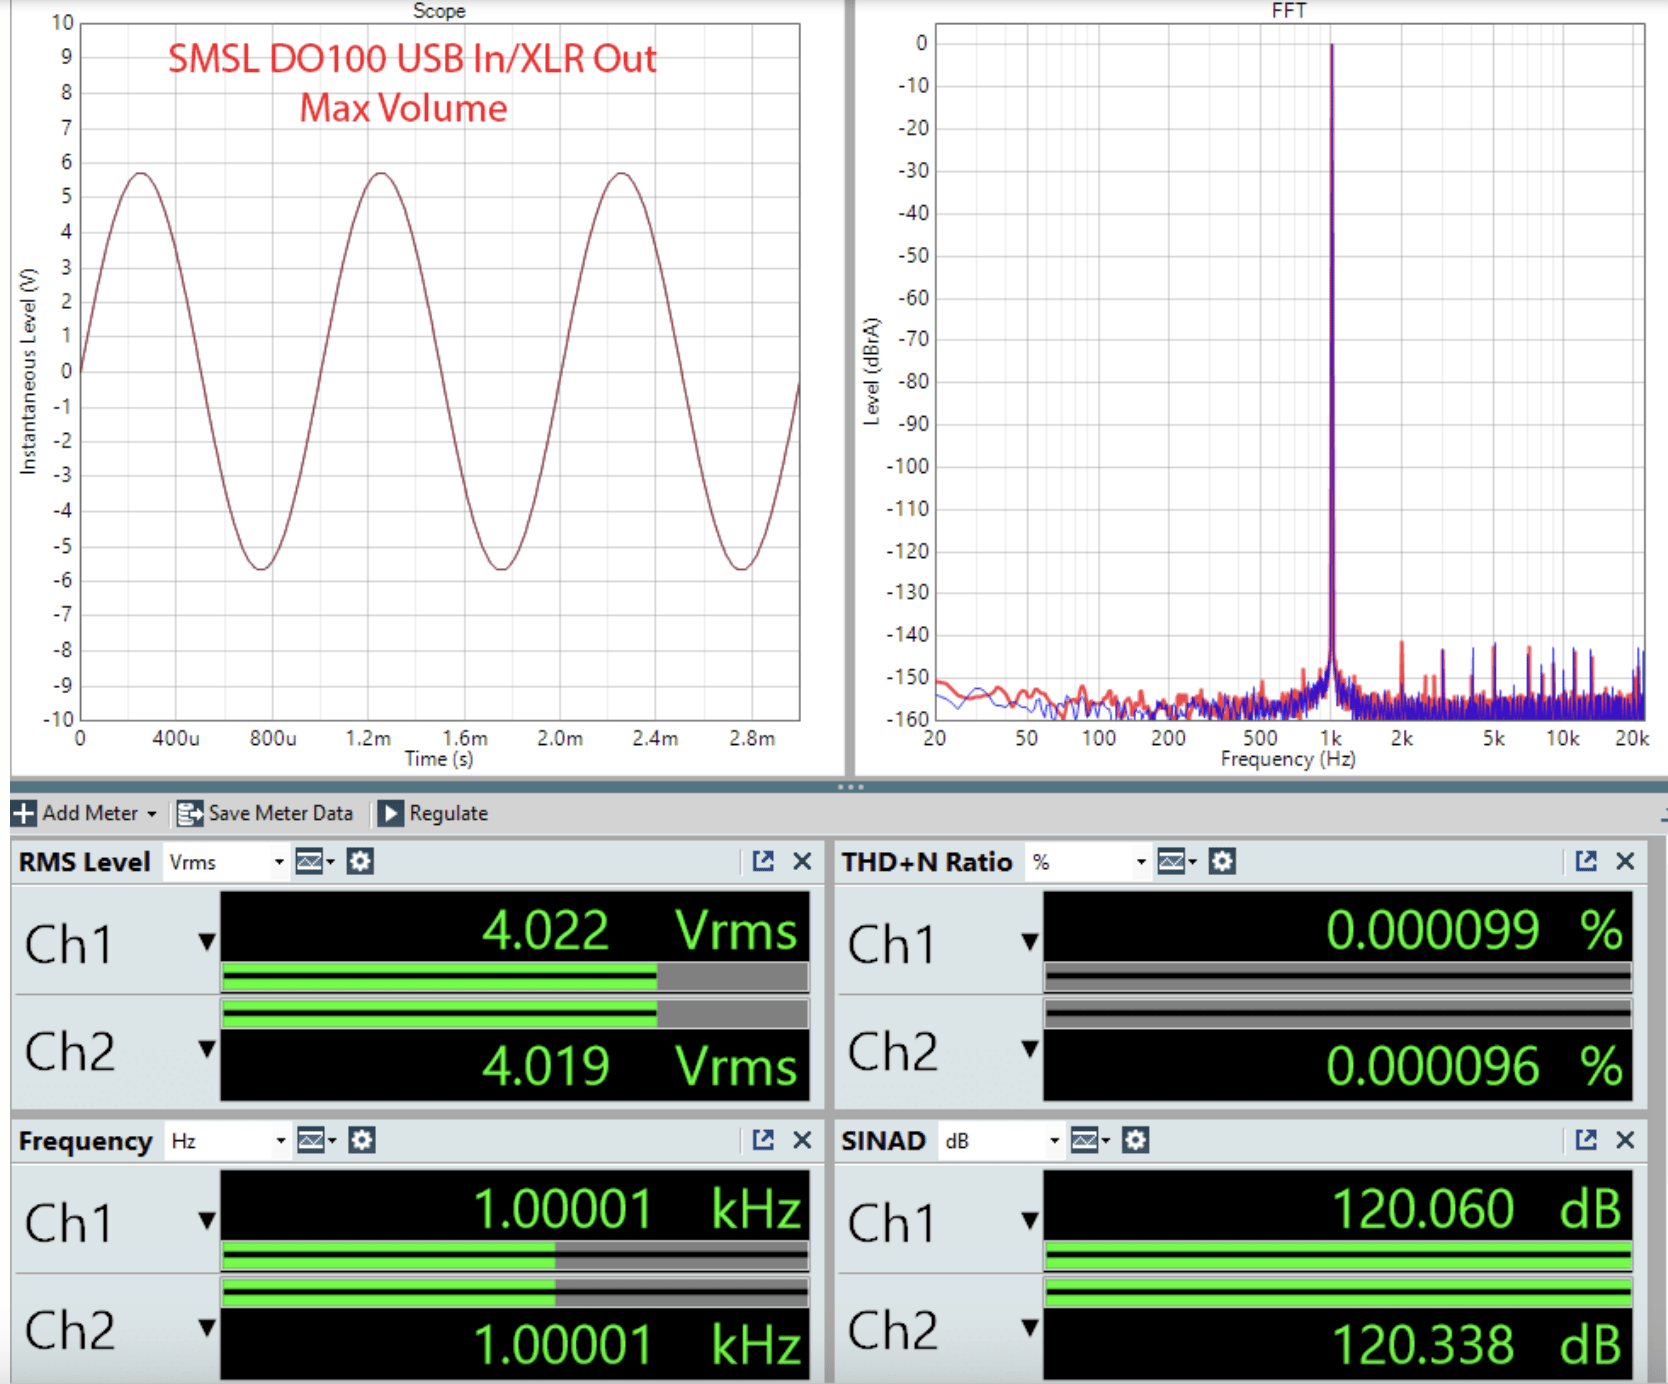Close the THD+N Ratio meter
Screen dimensions: 1668x1384
pyautogui.click(x=1625, y=861)
